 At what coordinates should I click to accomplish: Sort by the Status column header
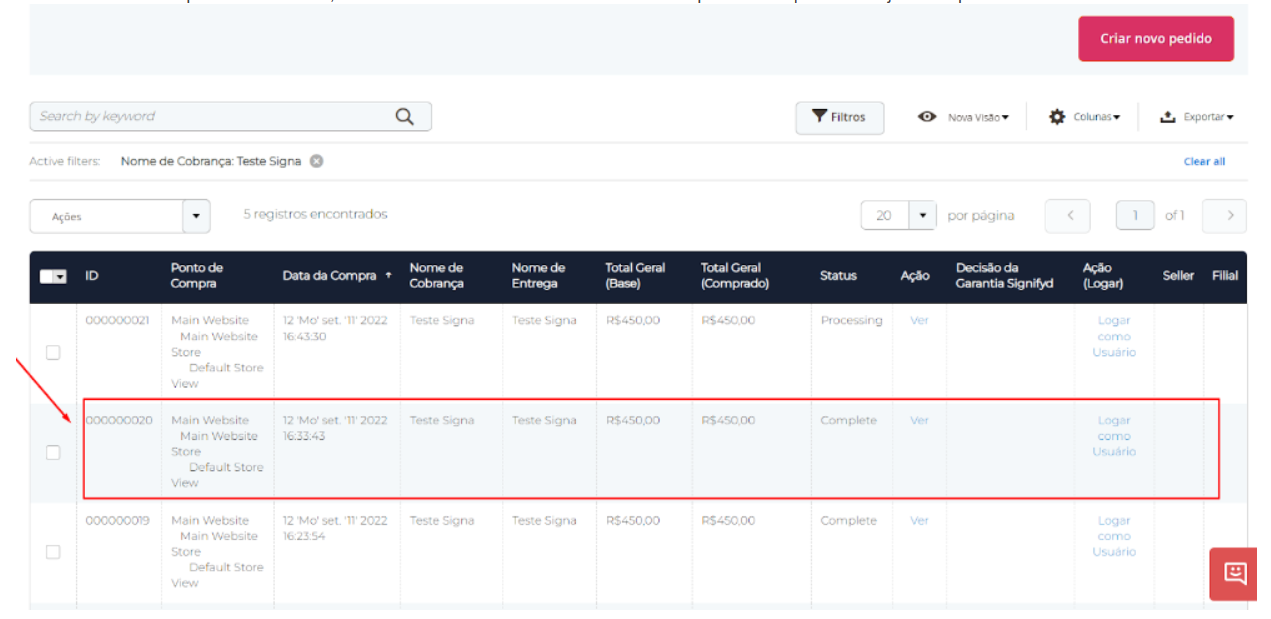click(838, 276)
